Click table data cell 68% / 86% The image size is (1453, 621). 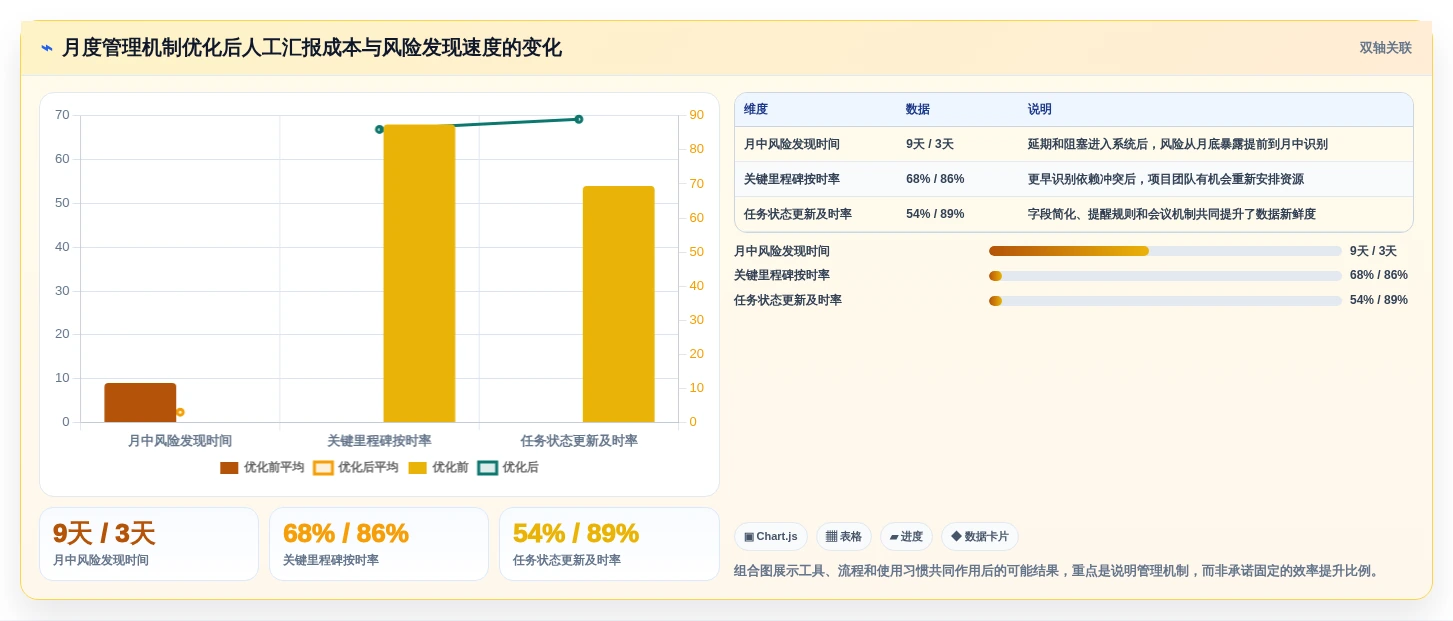[x=935, y=179]
